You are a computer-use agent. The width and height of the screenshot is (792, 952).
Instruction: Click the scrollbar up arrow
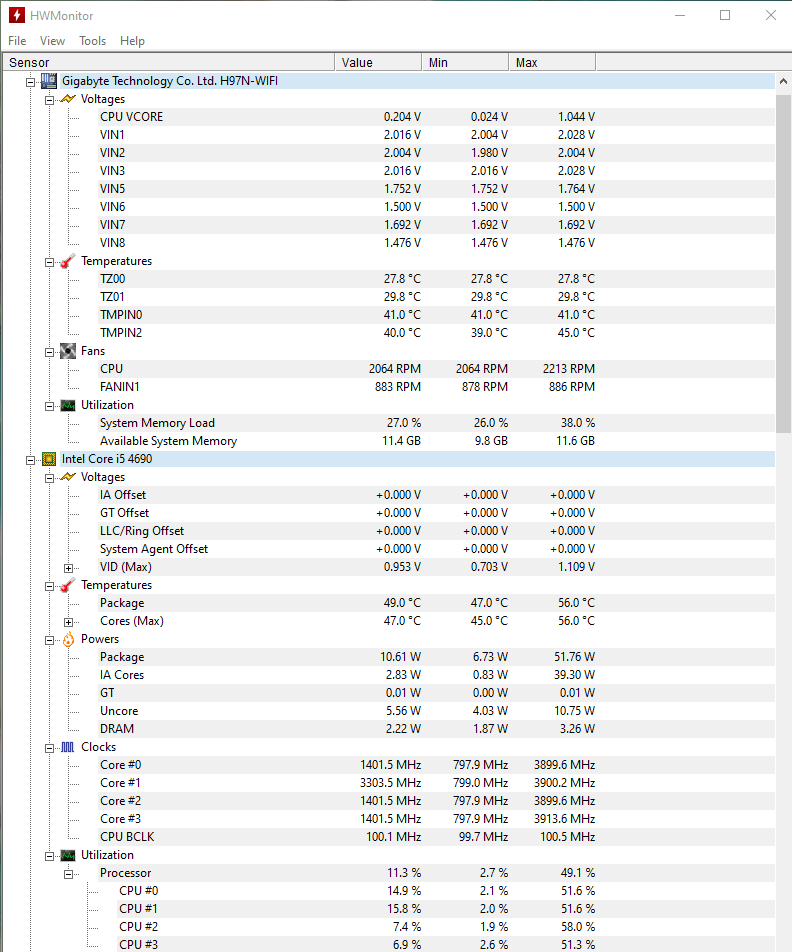tap(783, 81)
